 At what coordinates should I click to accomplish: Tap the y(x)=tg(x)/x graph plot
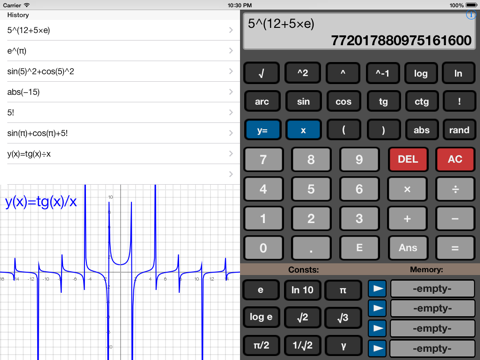click(x=120, y=272)
